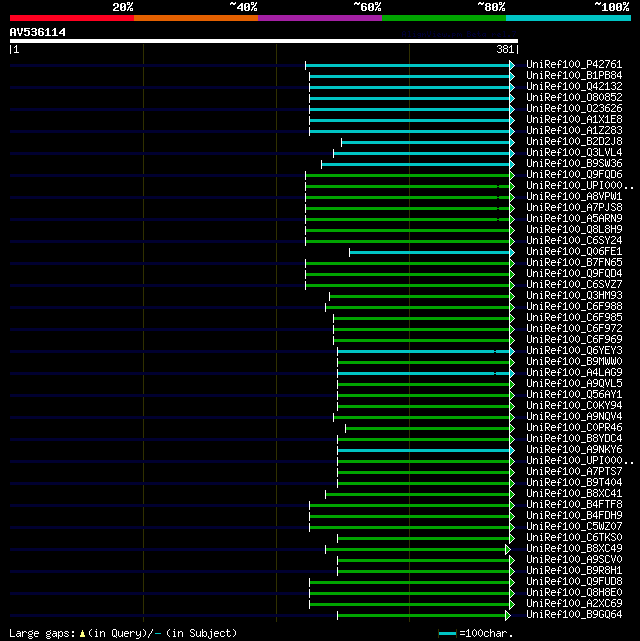Select the UniRef100_A5ARN9 label
This screenshot has width=640, height=641.
coord(574,219)
